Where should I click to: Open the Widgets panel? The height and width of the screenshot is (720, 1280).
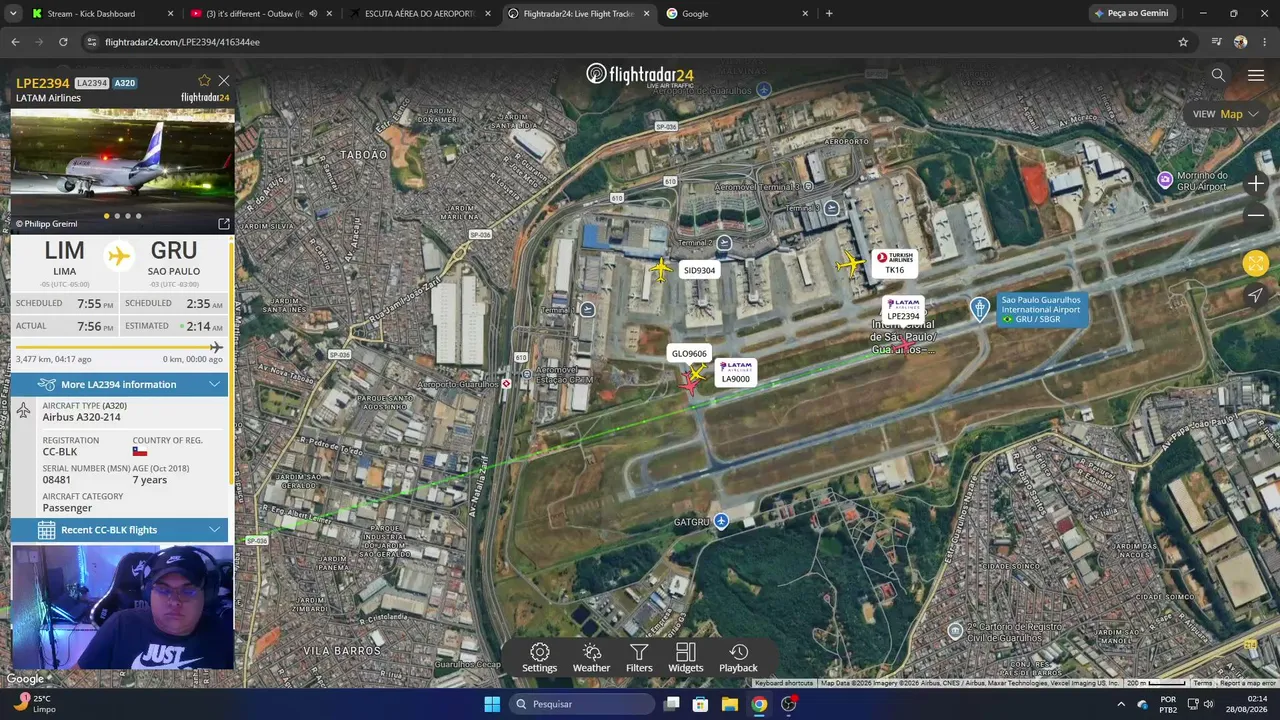686,658
